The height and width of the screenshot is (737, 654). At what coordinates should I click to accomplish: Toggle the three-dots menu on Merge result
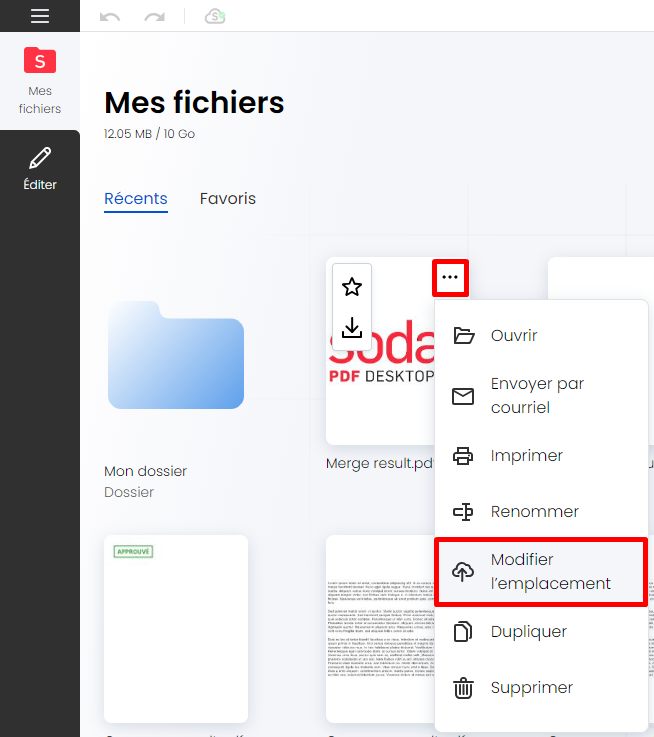click(450, 277)
